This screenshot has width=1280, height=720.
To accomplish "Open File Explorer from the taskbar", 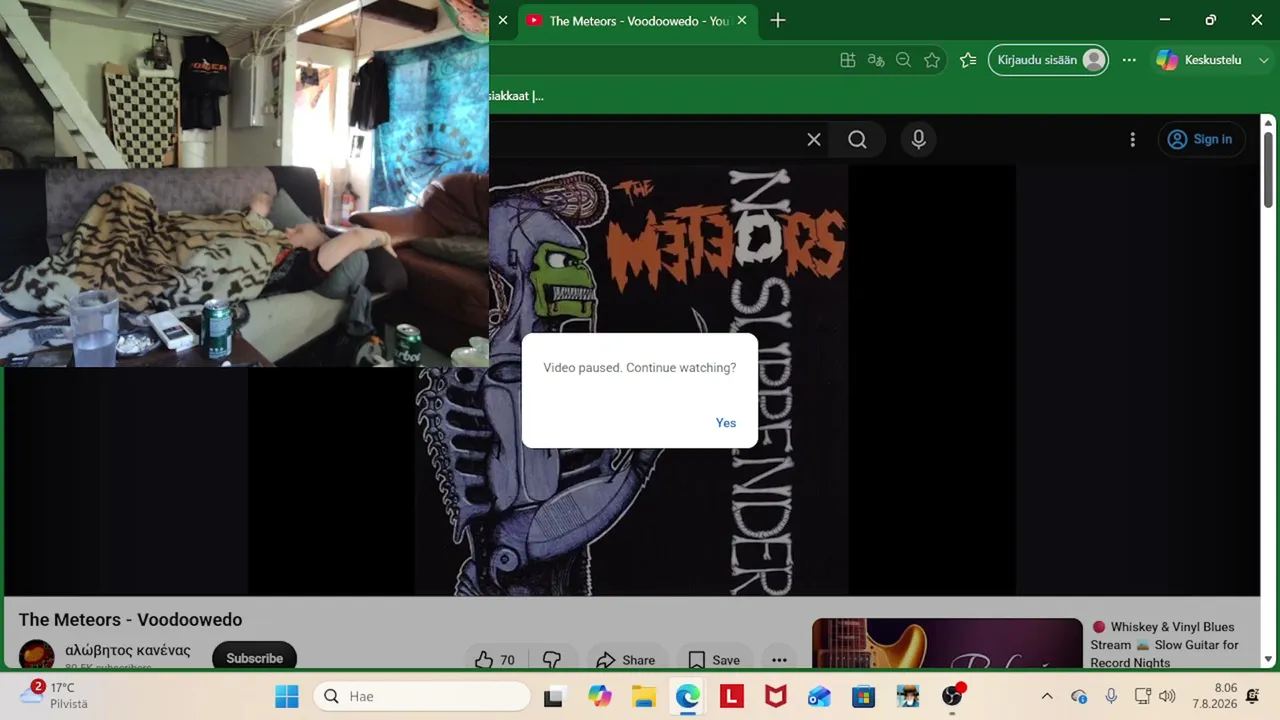I will click(644, 696).
